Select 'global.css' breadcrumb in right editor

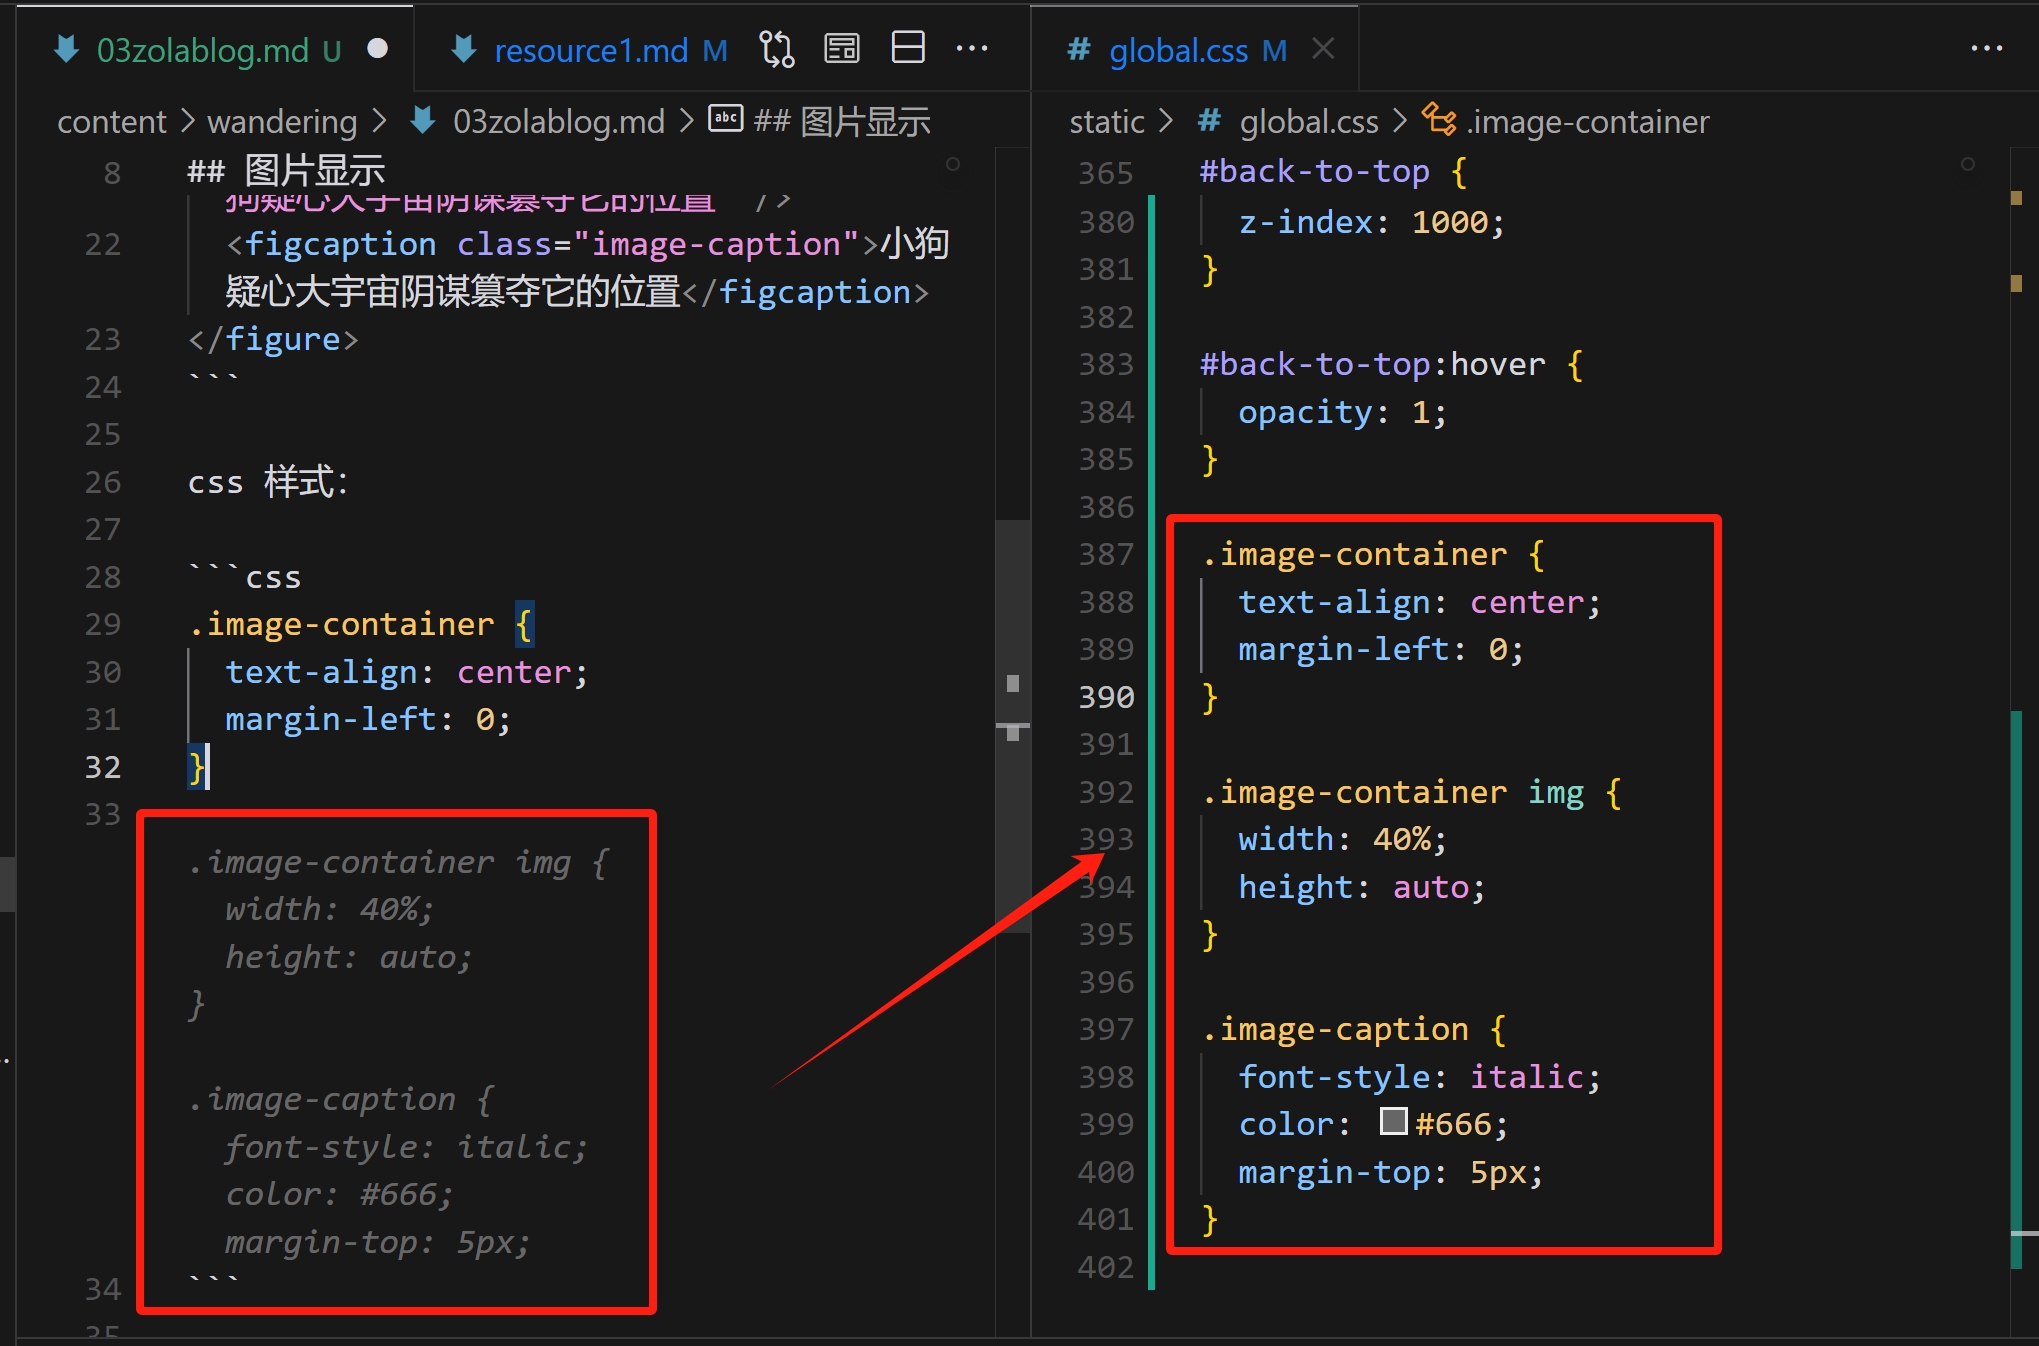coord(1309,121)
